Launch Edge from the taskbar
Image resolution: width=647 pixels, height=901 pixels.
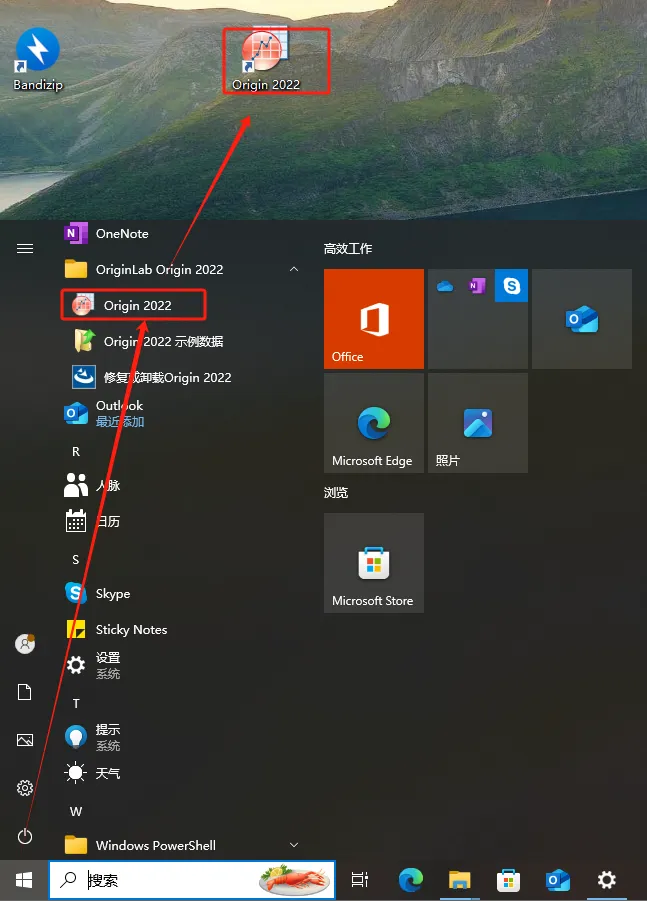(411, 880)
